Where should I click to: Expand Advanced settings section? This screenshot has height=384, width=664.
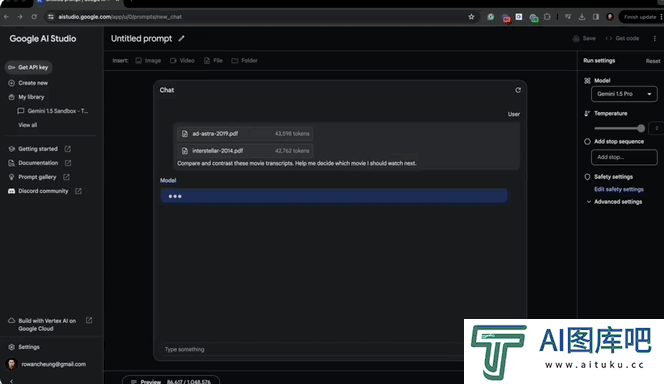coord(614,202)
